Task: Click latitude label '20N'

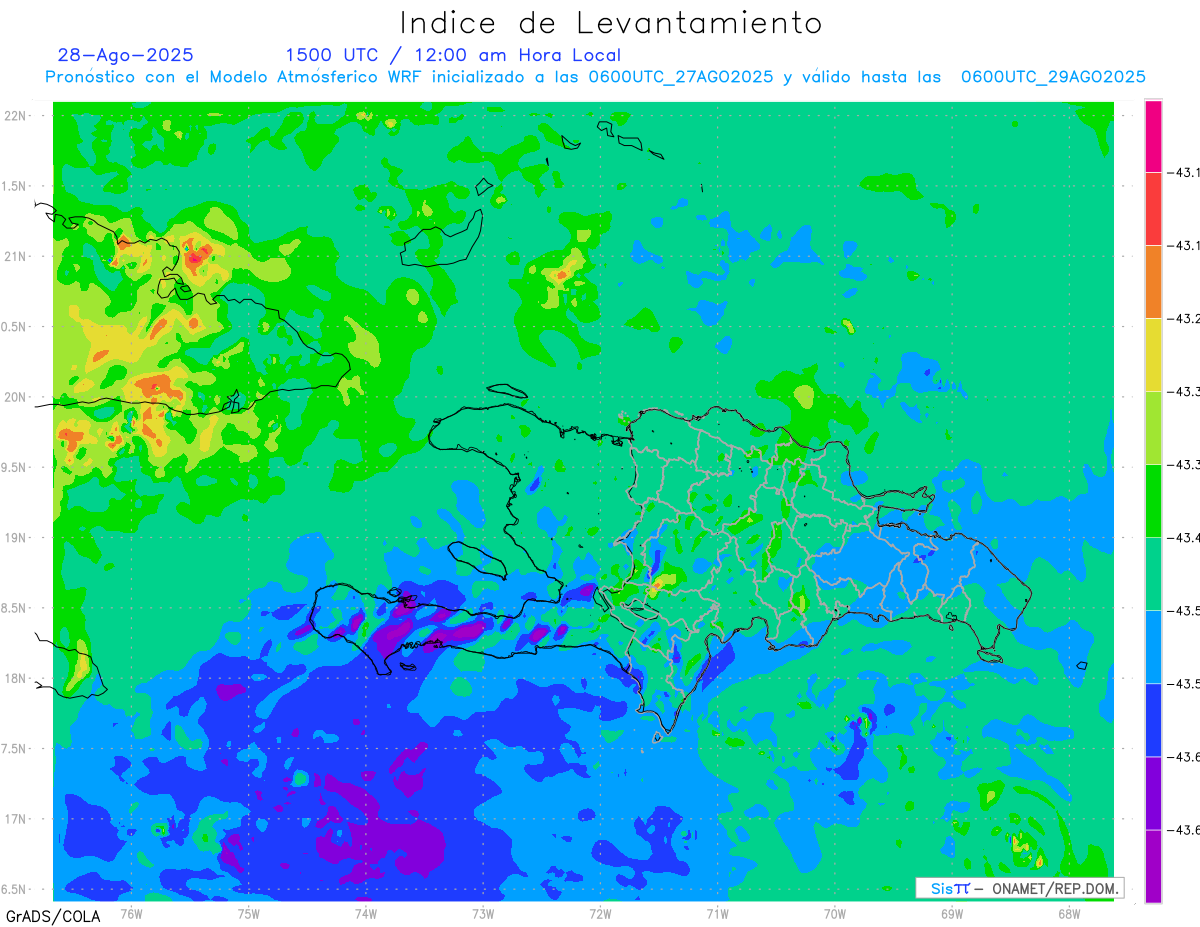Action: coord(16,397)
